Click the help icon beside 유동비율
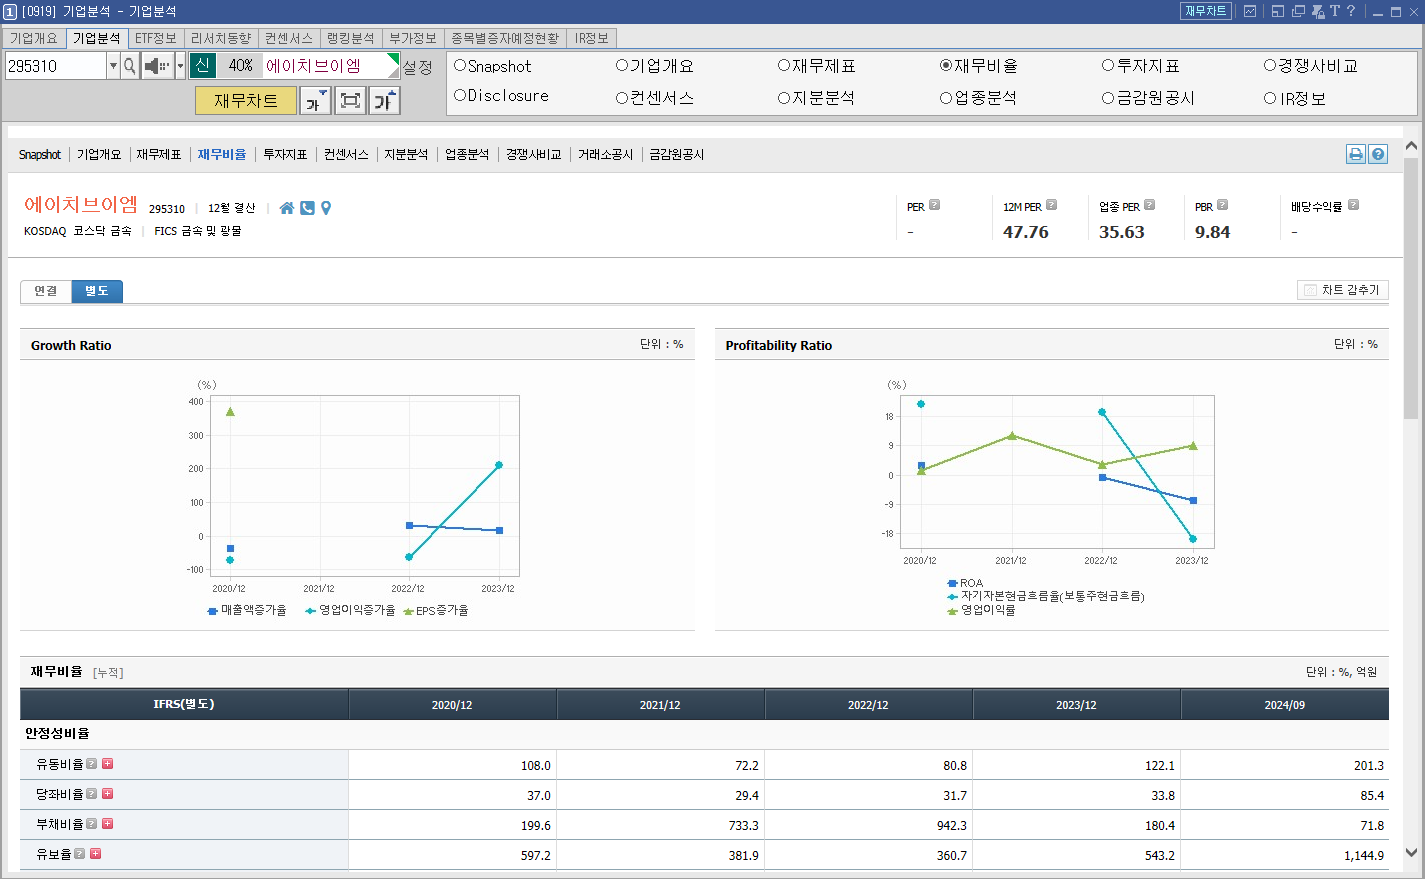Screen dimensions: 1425x879 (x=92, y=763)
